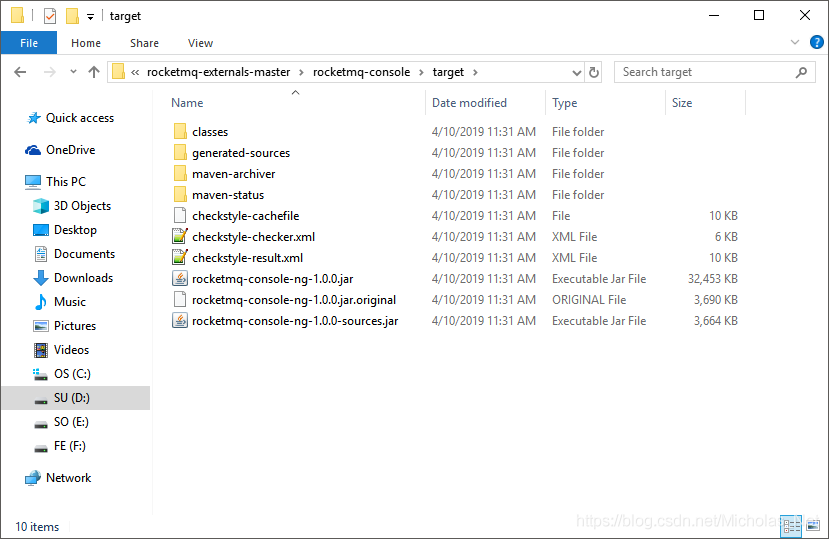The width and height of the screenshot is (829, 539).
Task: Switch to Large icons view button
Action: [x=813, y=526]
